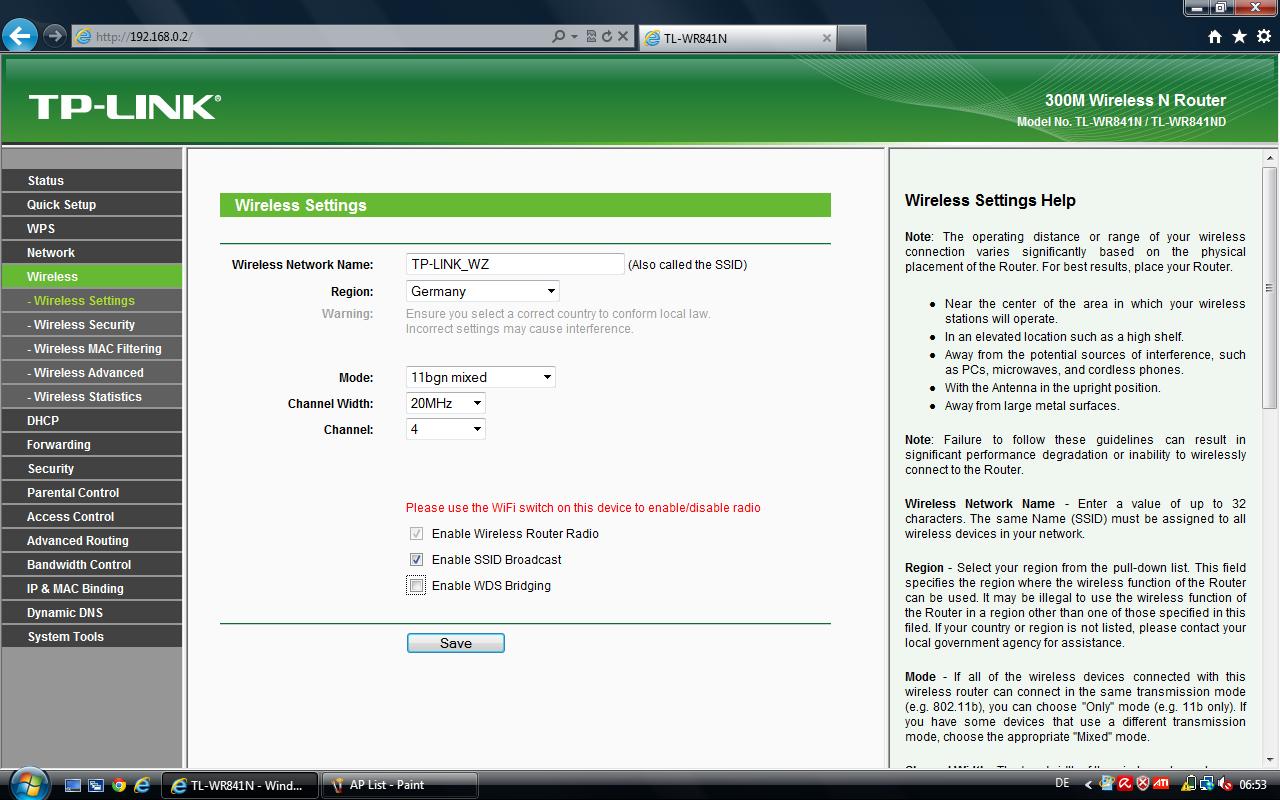Open Wireless Settings submenu item
Image resolution: width=1280 pixels, height=800 pixels.
coord(92,300)
